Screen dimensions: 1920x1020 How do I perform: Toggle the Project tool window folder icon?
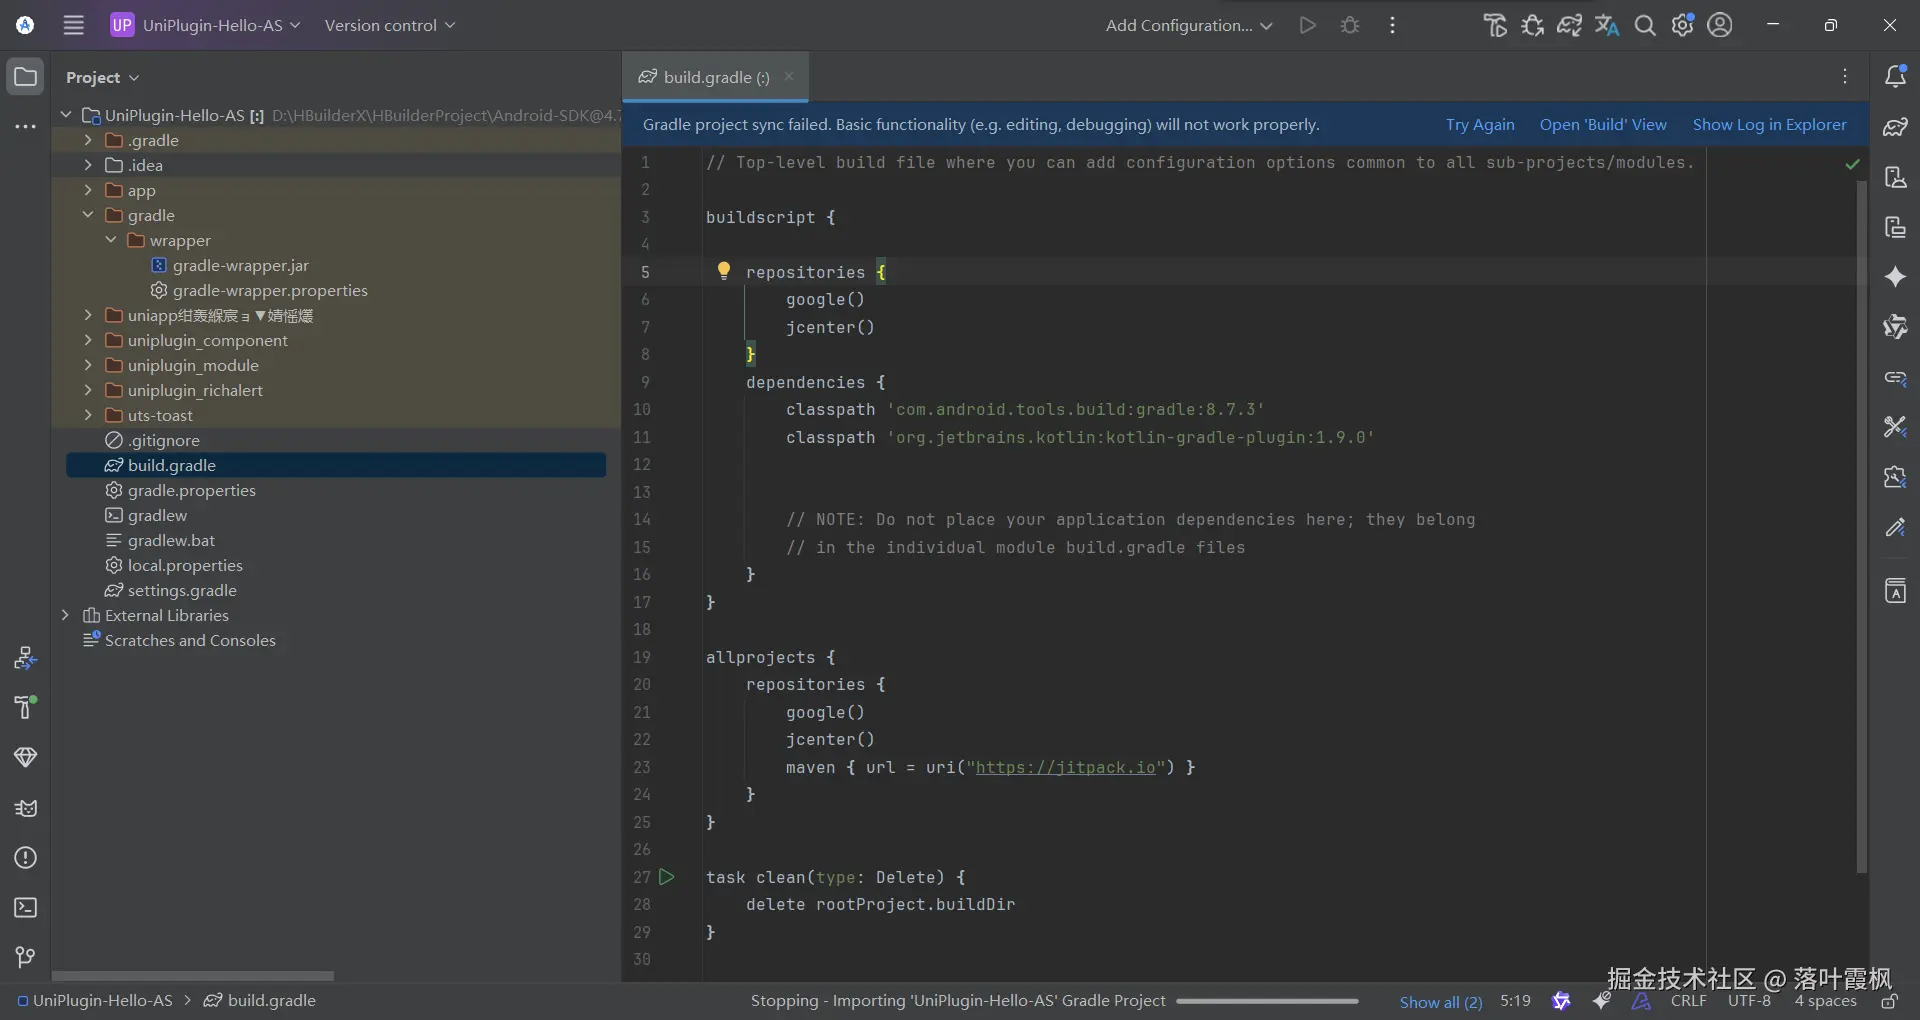[x=26, y=77]
